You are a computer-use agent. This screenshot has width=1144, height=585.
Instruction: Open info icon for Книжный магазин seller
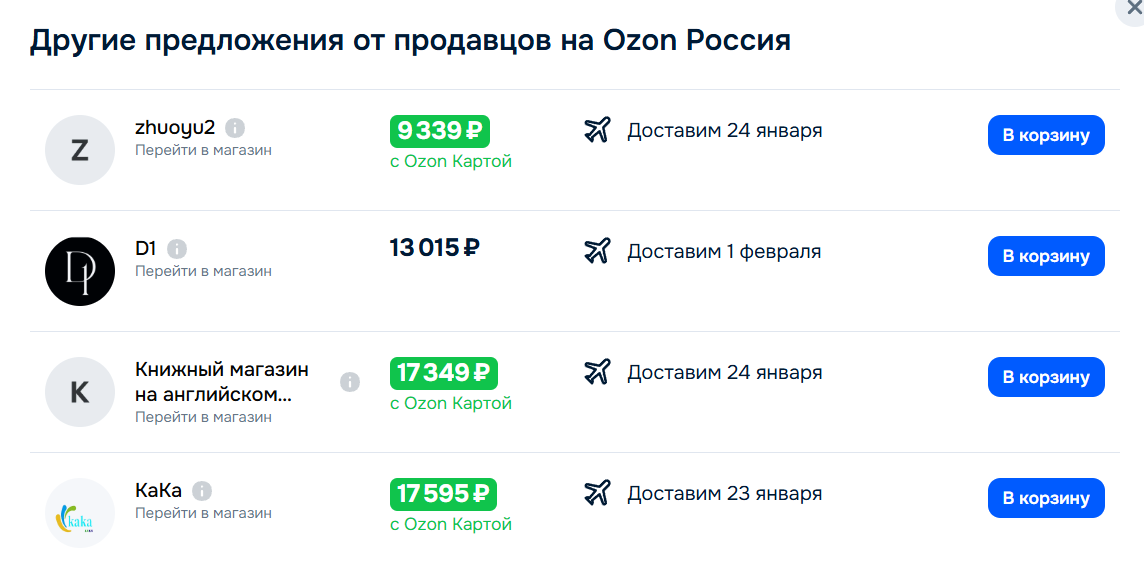pos(350,381)
